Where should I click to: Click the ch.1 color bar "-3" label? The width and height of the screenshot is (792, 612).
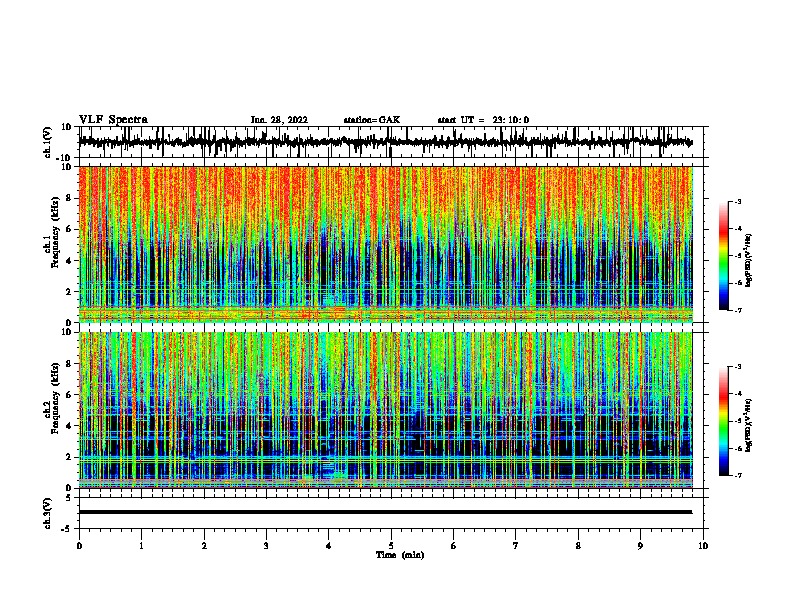(737, 202)
